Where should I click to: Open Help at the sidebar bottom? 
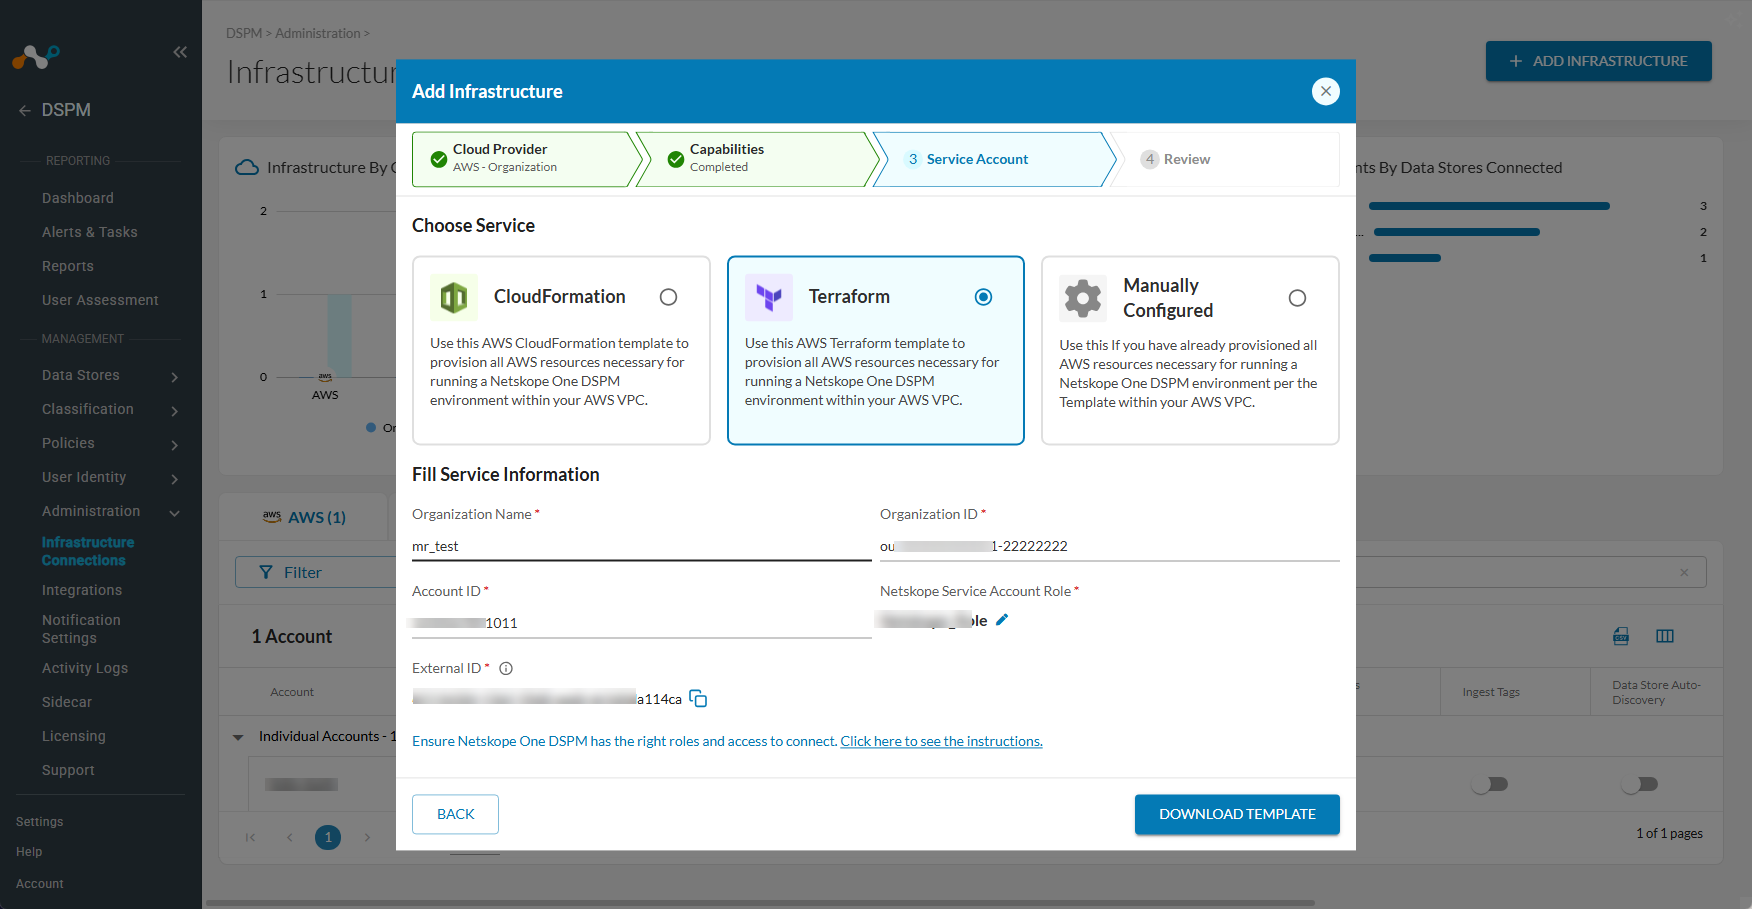click(x=29, y=852)
